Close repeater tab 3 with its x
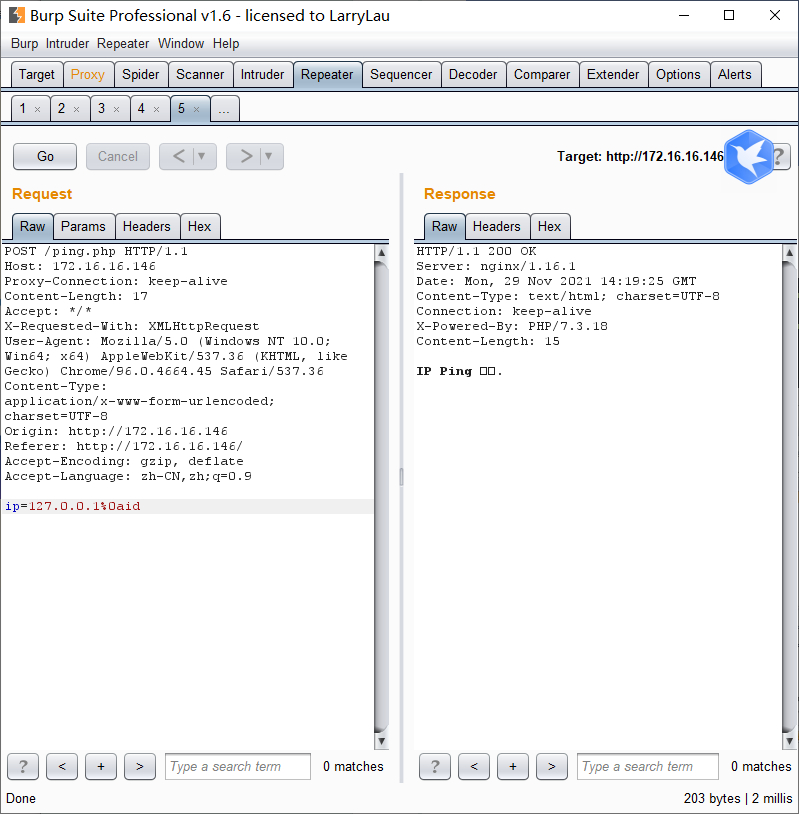This screenshot has height=814, width=799. coord(116,110)
